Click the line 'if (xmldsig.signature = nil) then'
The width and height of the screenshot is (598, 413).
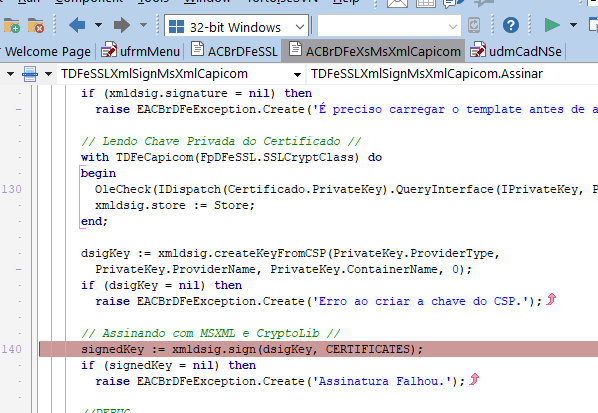pyautogui.click(x=196, y=93)
